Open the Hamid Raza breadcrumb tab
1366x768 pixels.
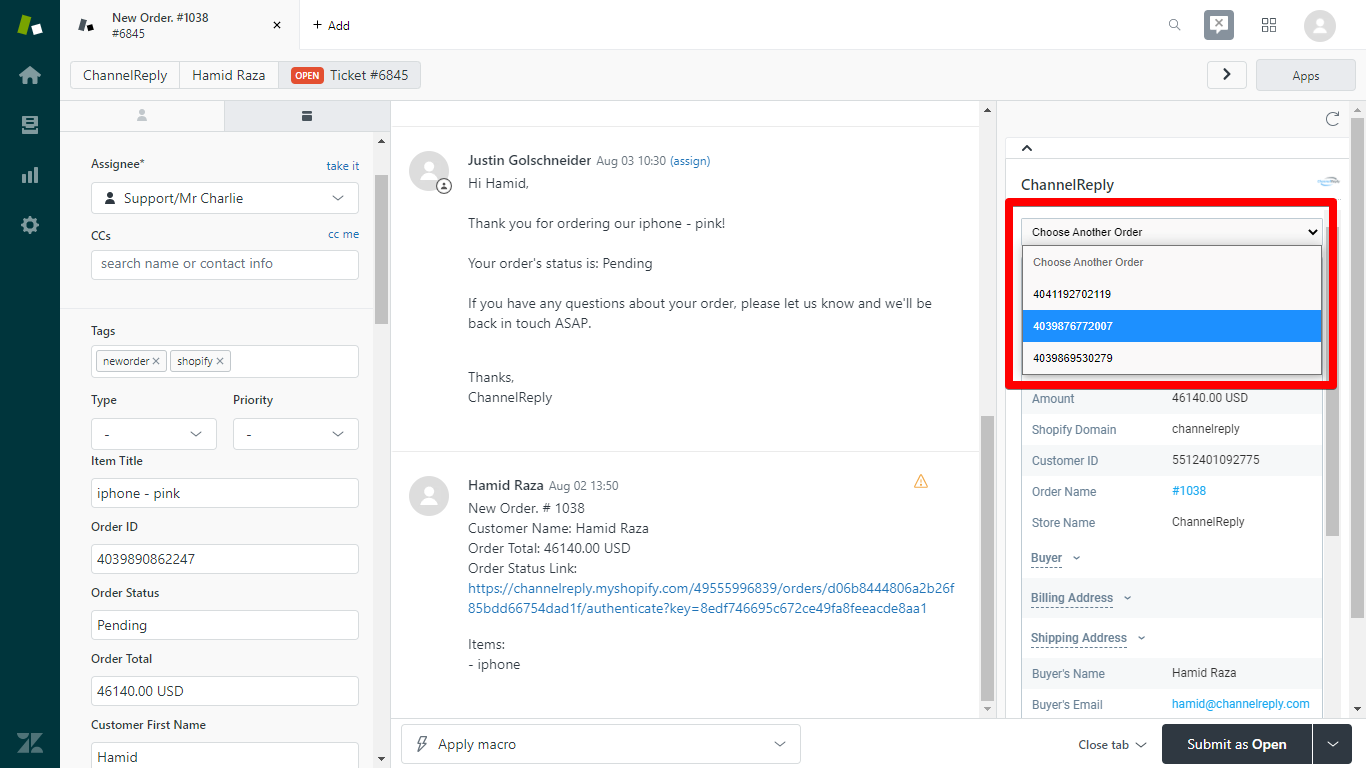[x=229, y=75]
